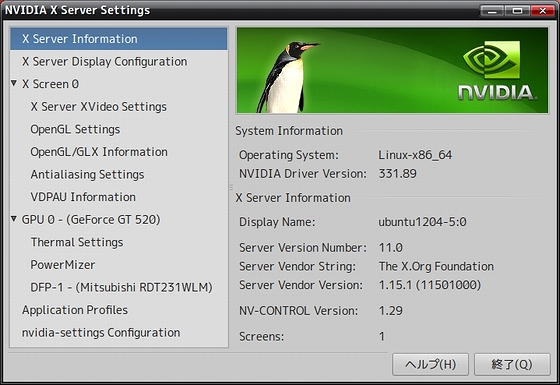
Task: Click NV-CONTROL version value 1.29
Action: (391, 311)
